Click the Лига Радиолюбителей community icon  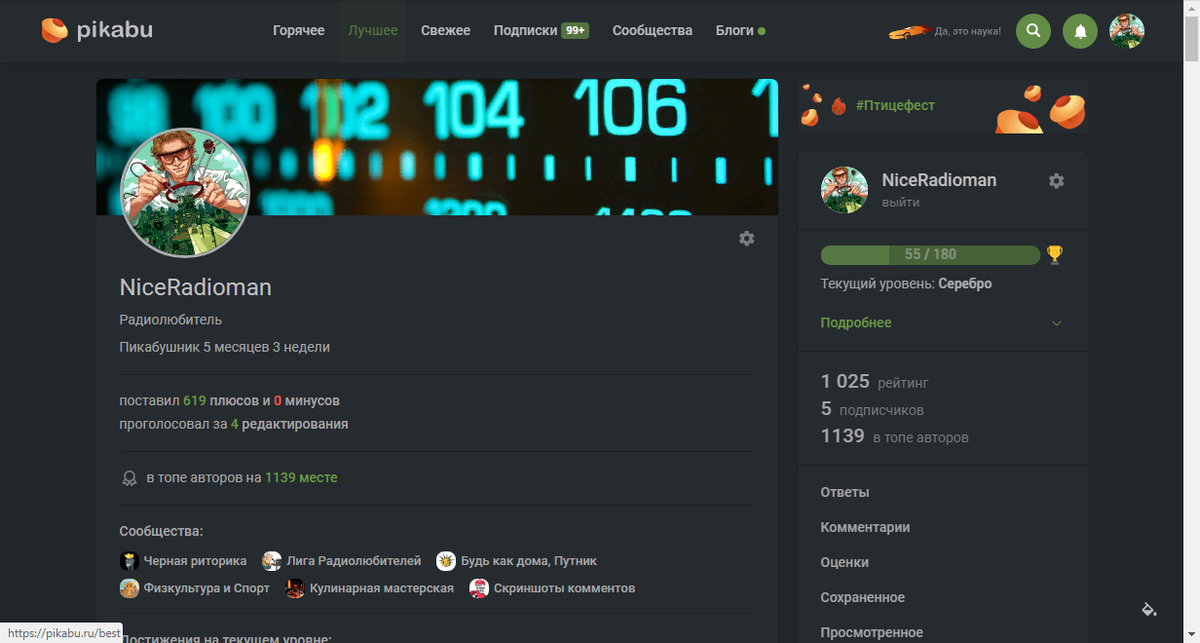(x=272, y=561)
